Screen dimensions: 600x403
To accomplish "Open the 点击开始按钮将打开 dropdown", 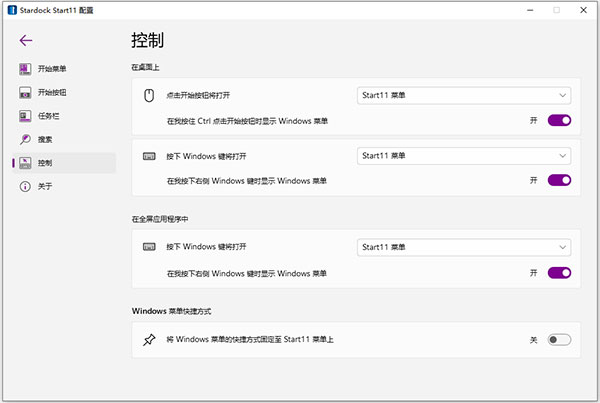I will point(463,96).
